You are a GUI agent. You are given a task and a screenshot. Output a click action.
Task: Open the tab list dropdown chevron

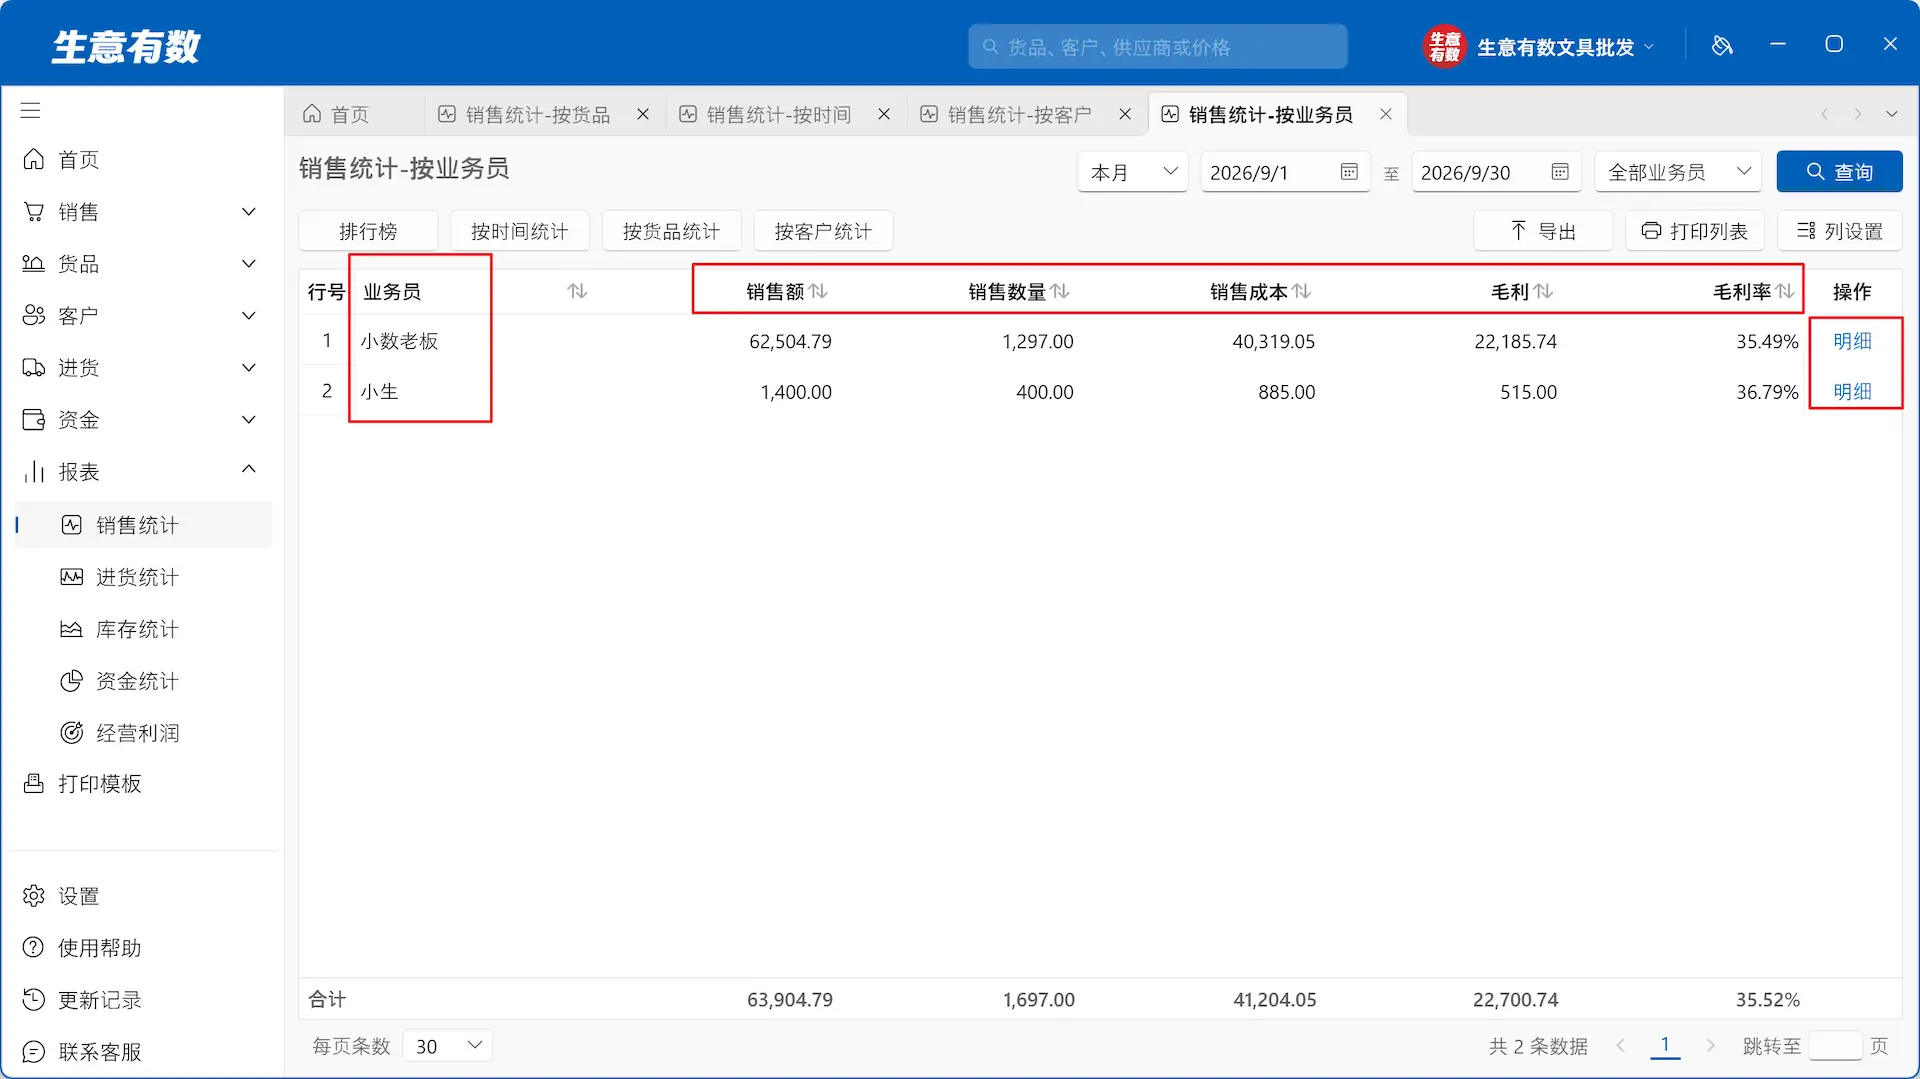tap(1892, 114)
